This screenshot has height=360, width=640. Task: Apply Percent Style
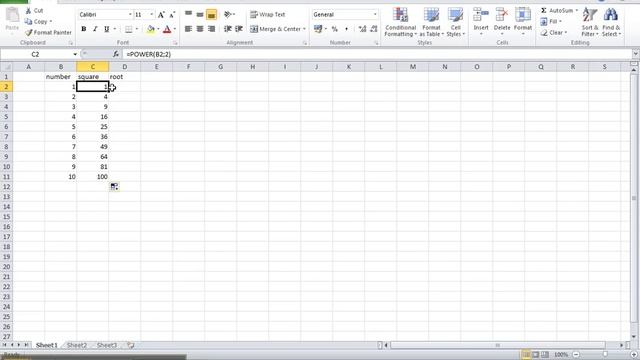click(335, 29)
